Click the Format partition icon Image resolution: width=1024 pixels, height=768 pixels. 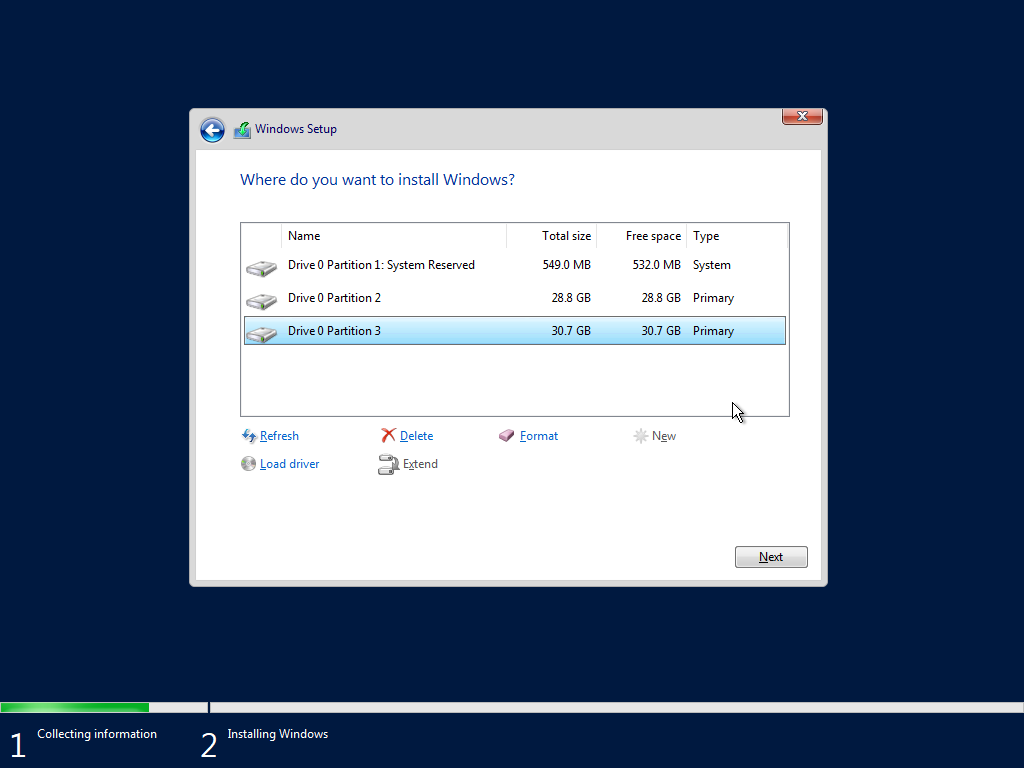click(x=504, y=435)
